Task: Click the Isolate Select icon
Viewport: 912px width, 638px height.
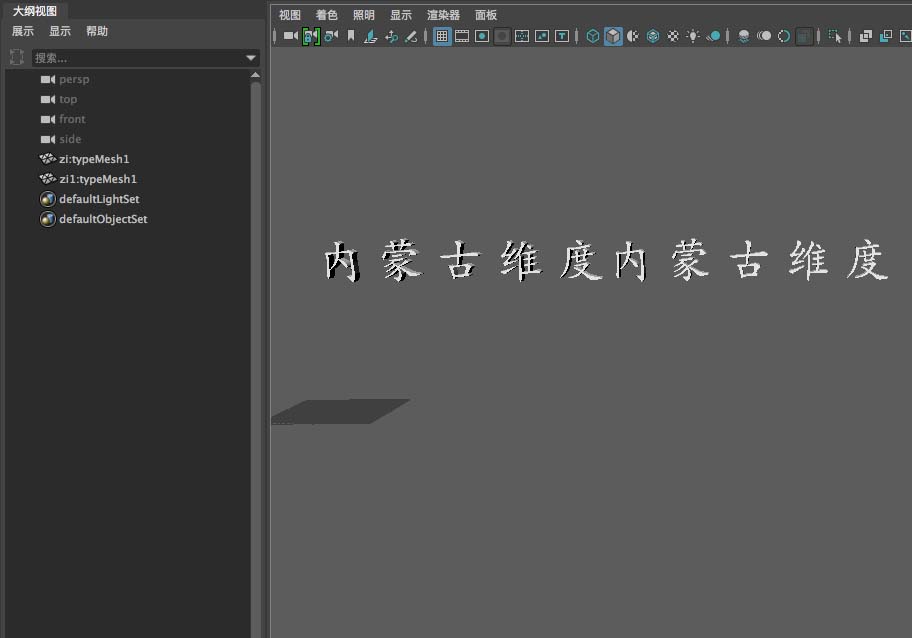Action: tap(835, 36)
